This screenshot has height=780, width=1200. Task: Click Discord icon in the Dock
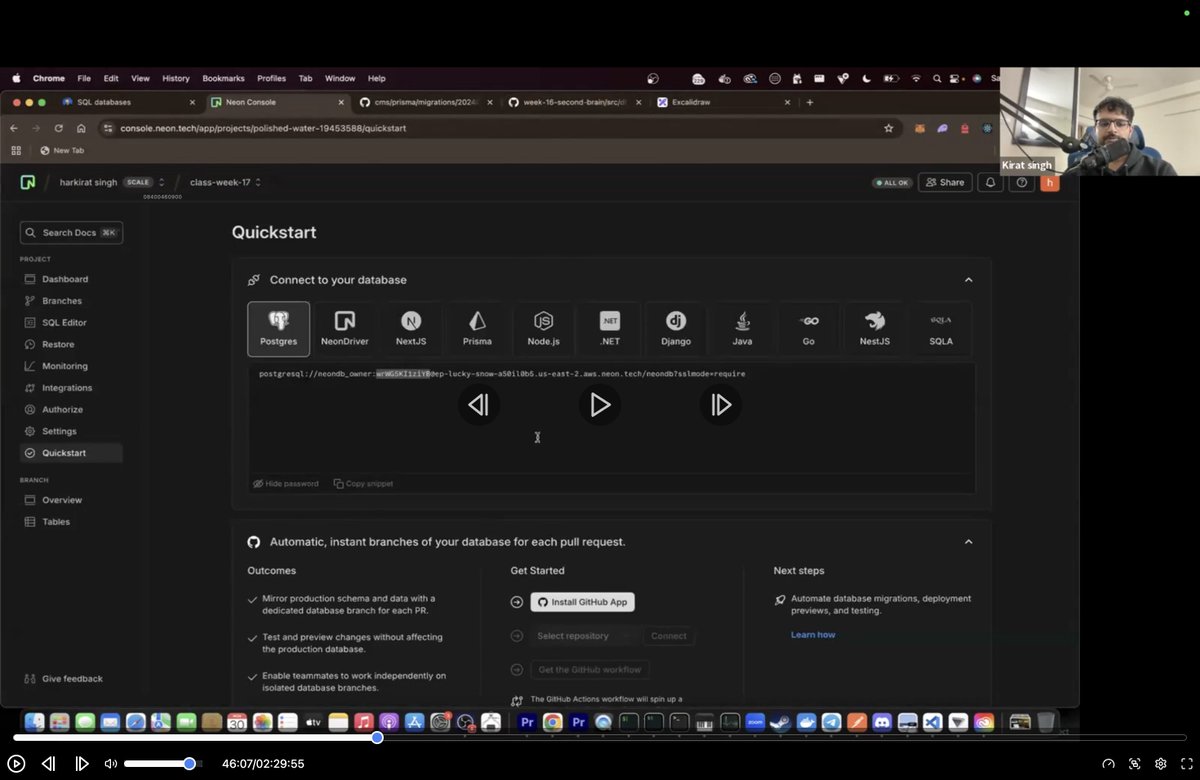pos(882,721)
